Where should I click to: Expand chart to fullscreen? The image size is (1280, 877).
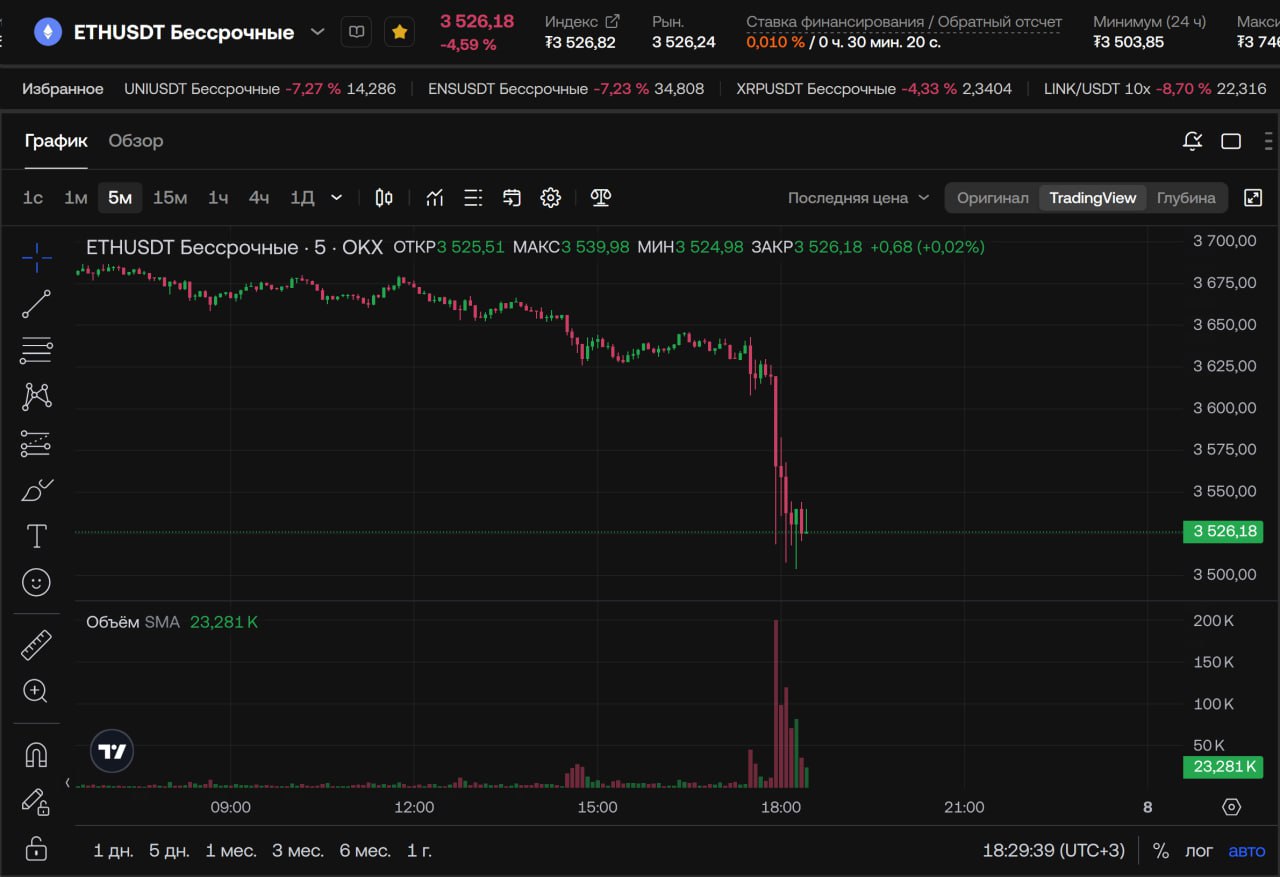(1253, 198)
